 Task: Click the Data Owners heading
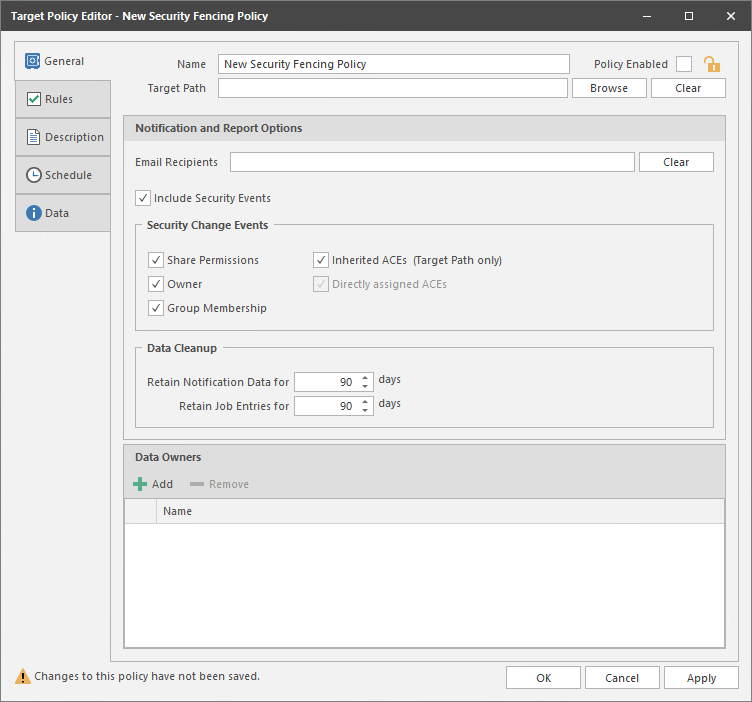click(168, 457)
